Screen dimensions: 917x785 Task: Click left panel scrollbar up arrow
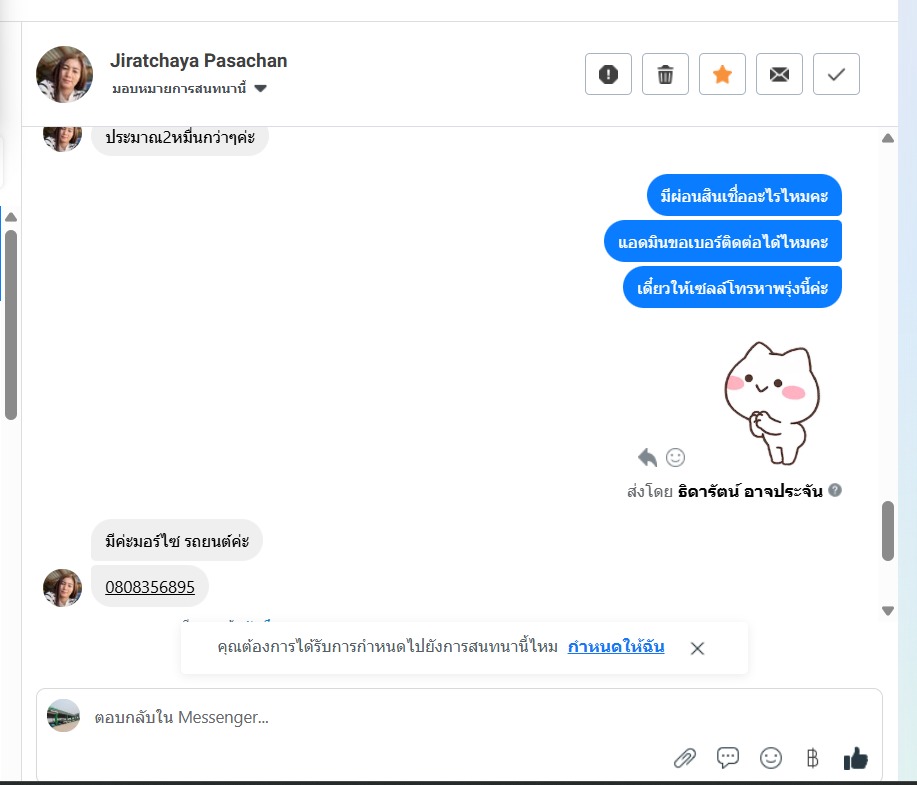pos(11,217)
